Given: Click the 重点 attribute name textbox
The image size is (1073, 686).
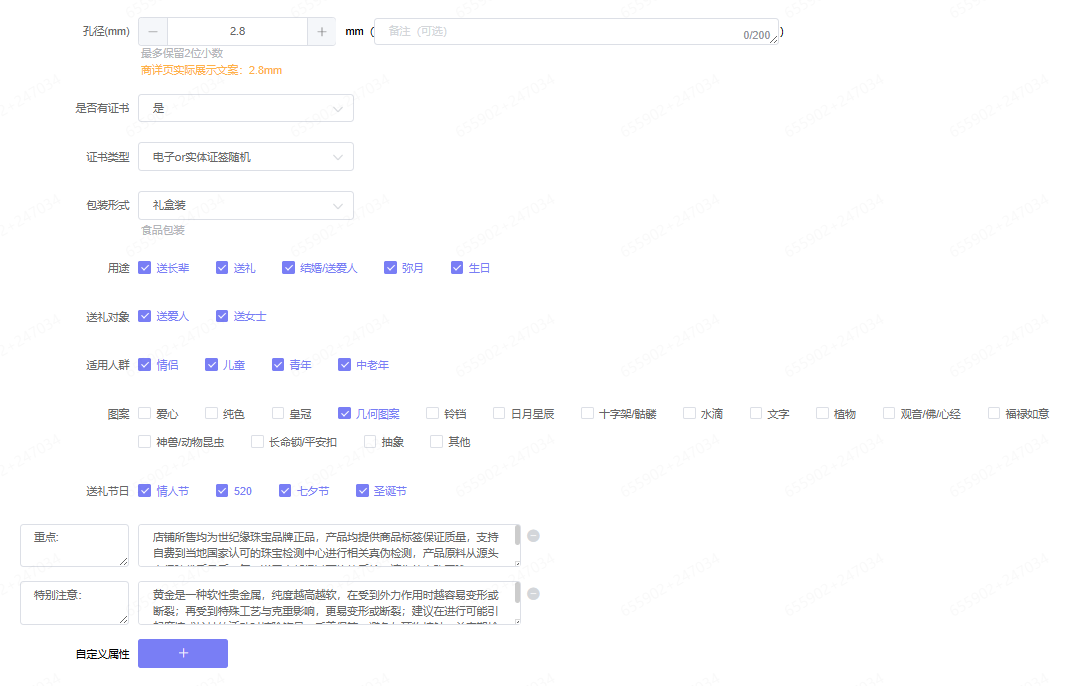Looking at the screenshot, I should click(74, 545).
